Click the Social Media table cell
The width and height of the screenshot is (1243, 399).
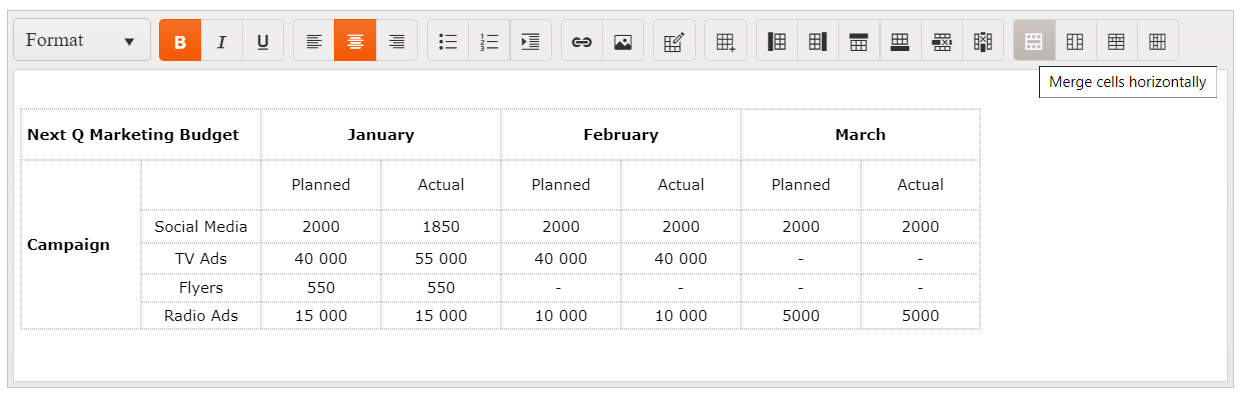point(201,227)
